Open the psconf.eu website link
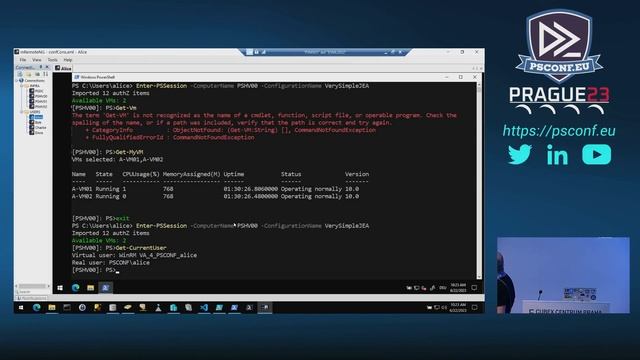 [x=559, y=131]
